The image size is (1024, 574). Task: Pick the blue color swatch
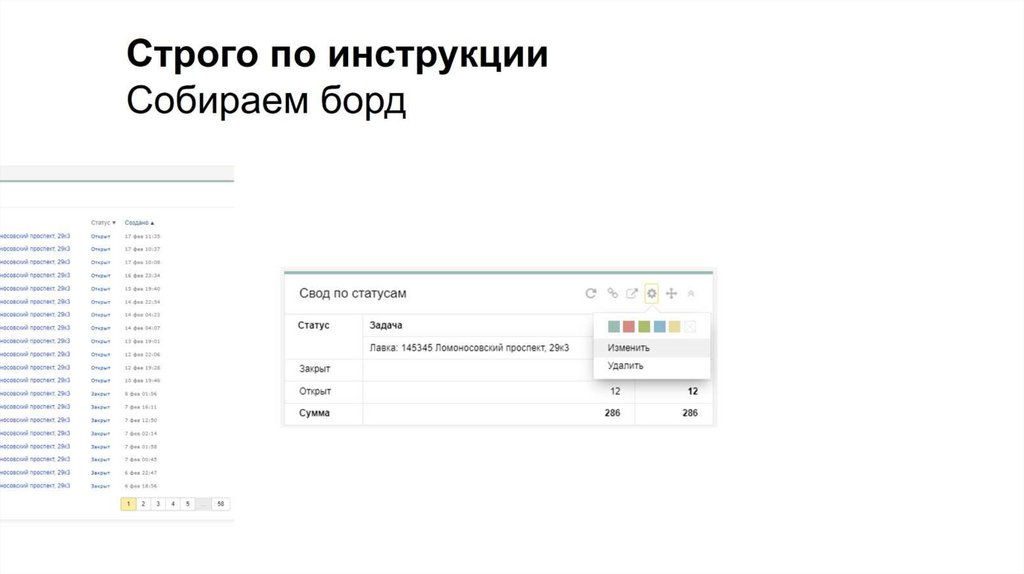(x=660, y=326)
